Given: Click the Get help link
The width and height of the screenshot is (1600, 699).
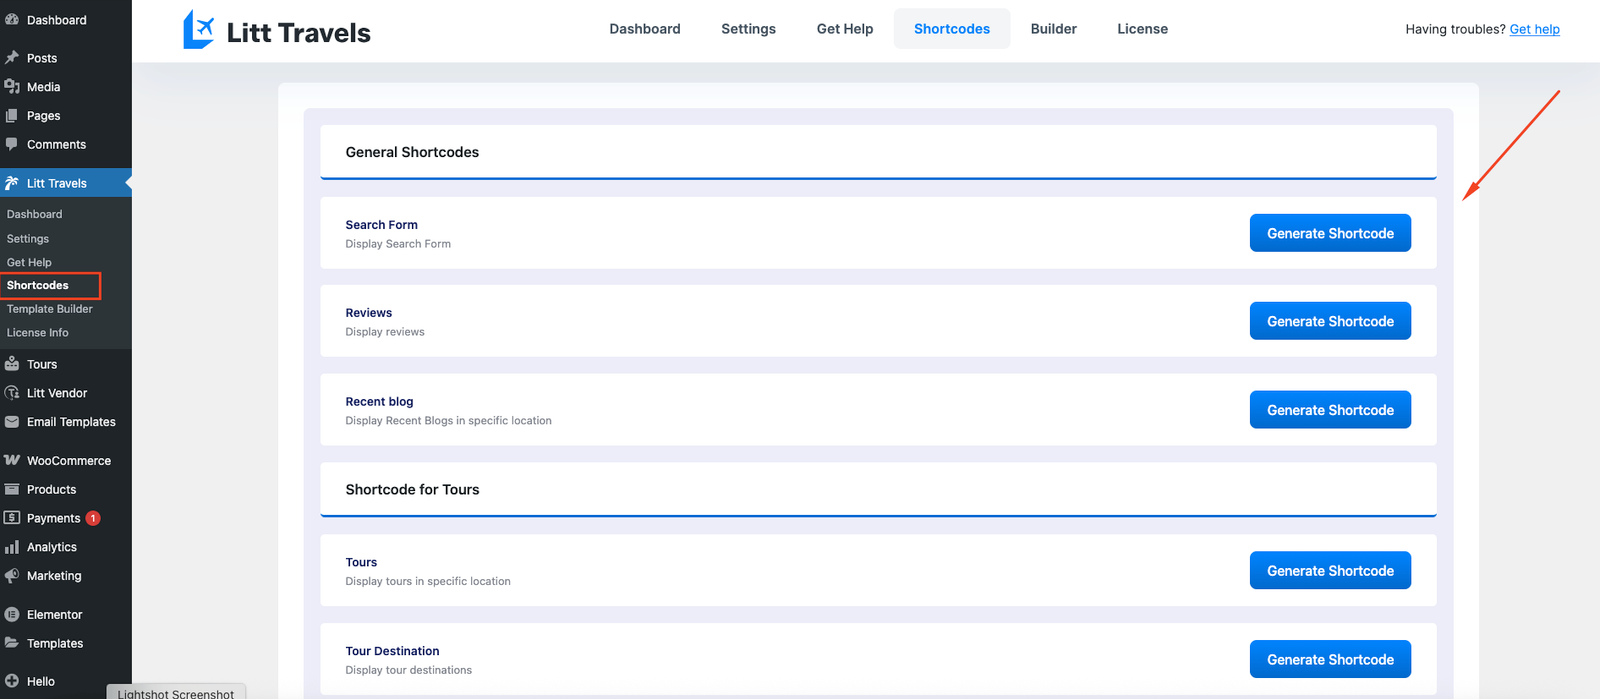Looking at the screenshot, I should [x=1534, y=29].
